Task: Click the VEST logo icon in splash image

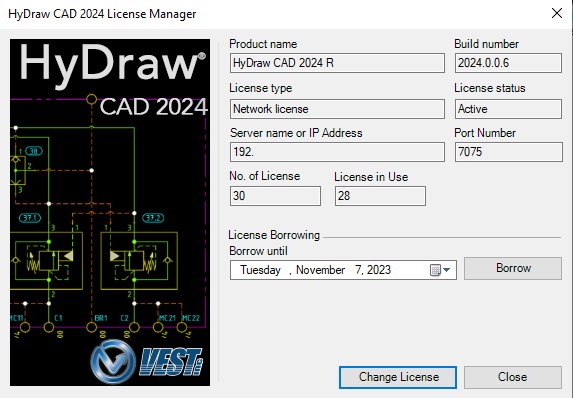Action: 113,362
